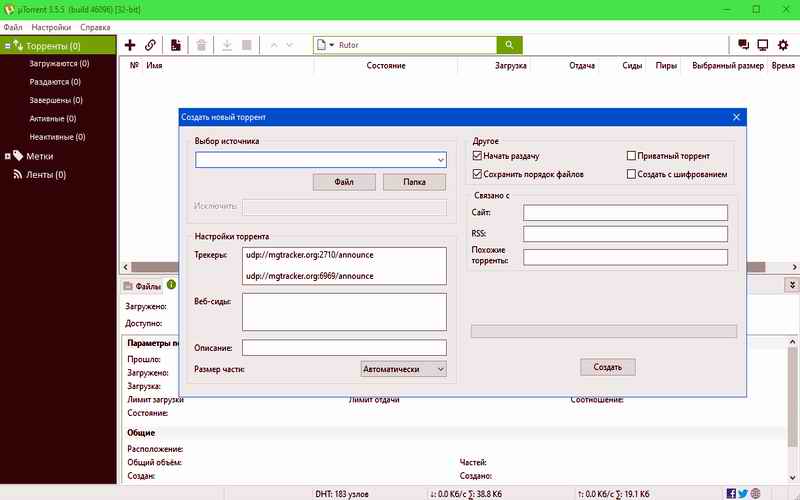Click the Facebook icon in status bar
800x500 pixels.
tap(732, 493)
